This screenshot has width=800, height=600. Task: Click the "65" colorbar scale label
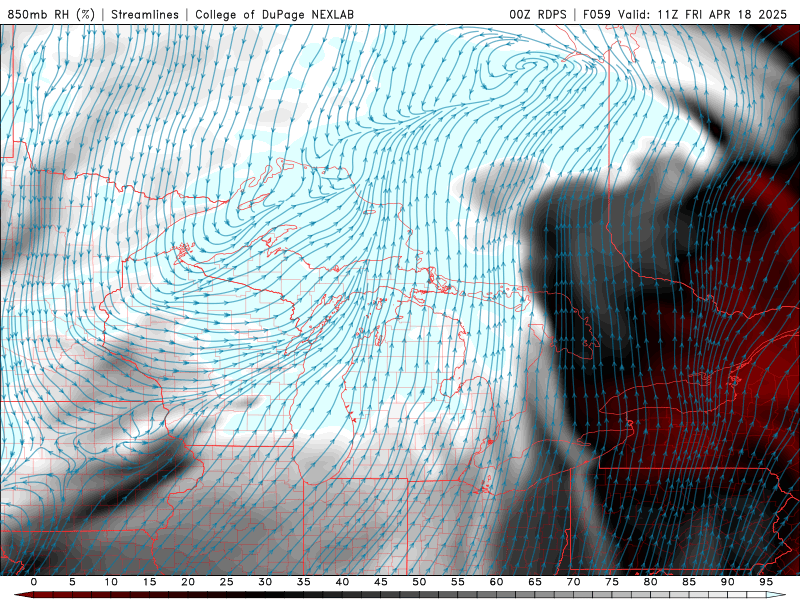click(x=535, y=582)
